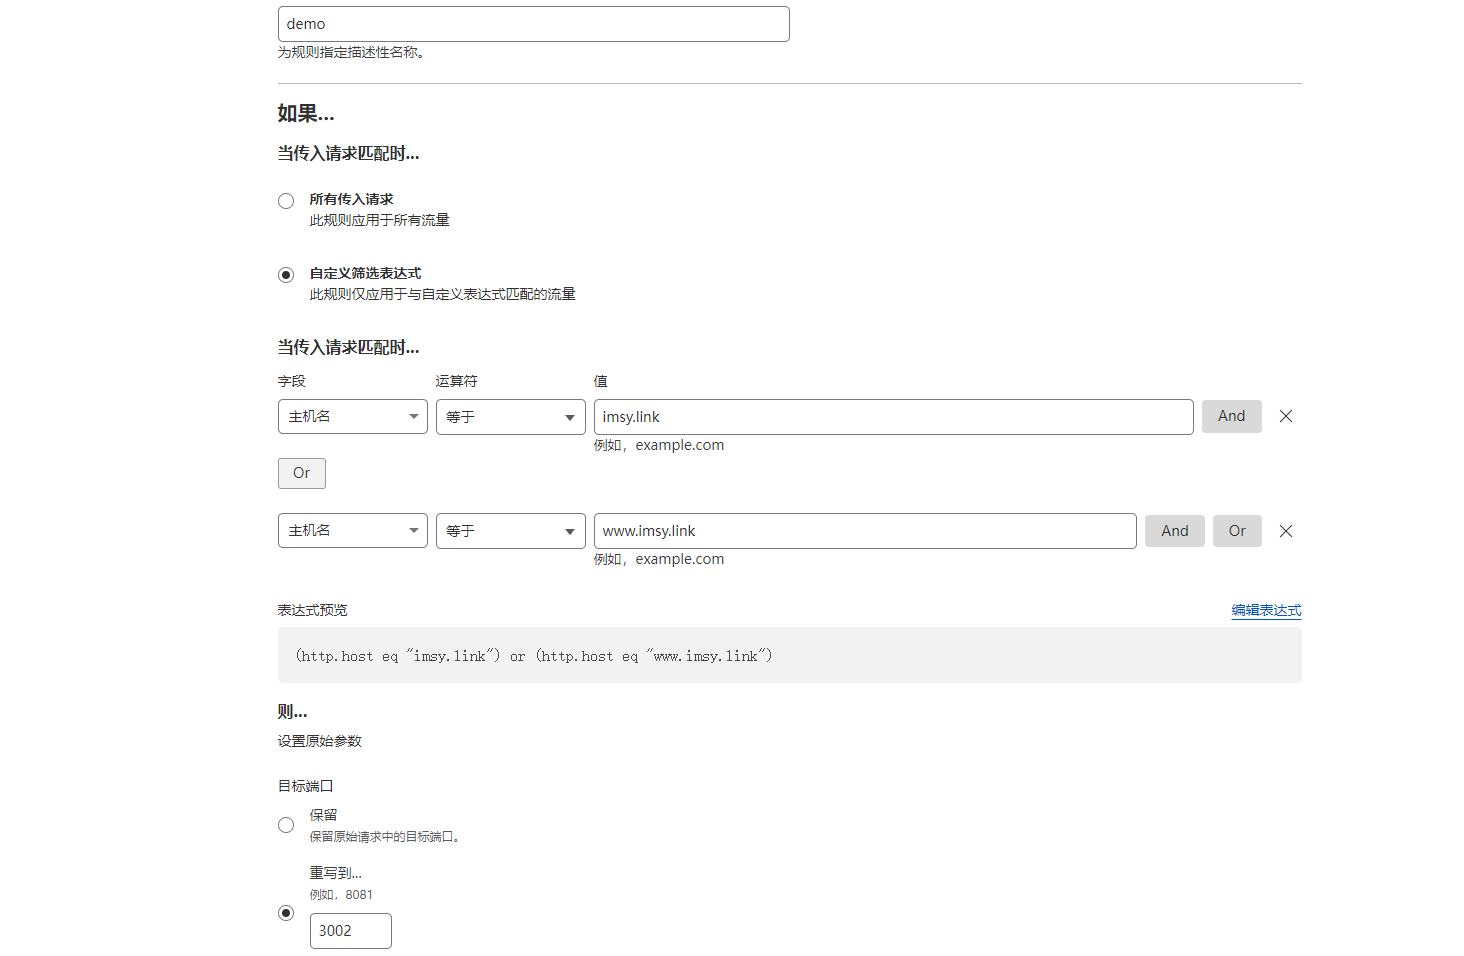Click the port field showing 3002
Screen dimensions: 1464x956
click(x=350, y=931)
